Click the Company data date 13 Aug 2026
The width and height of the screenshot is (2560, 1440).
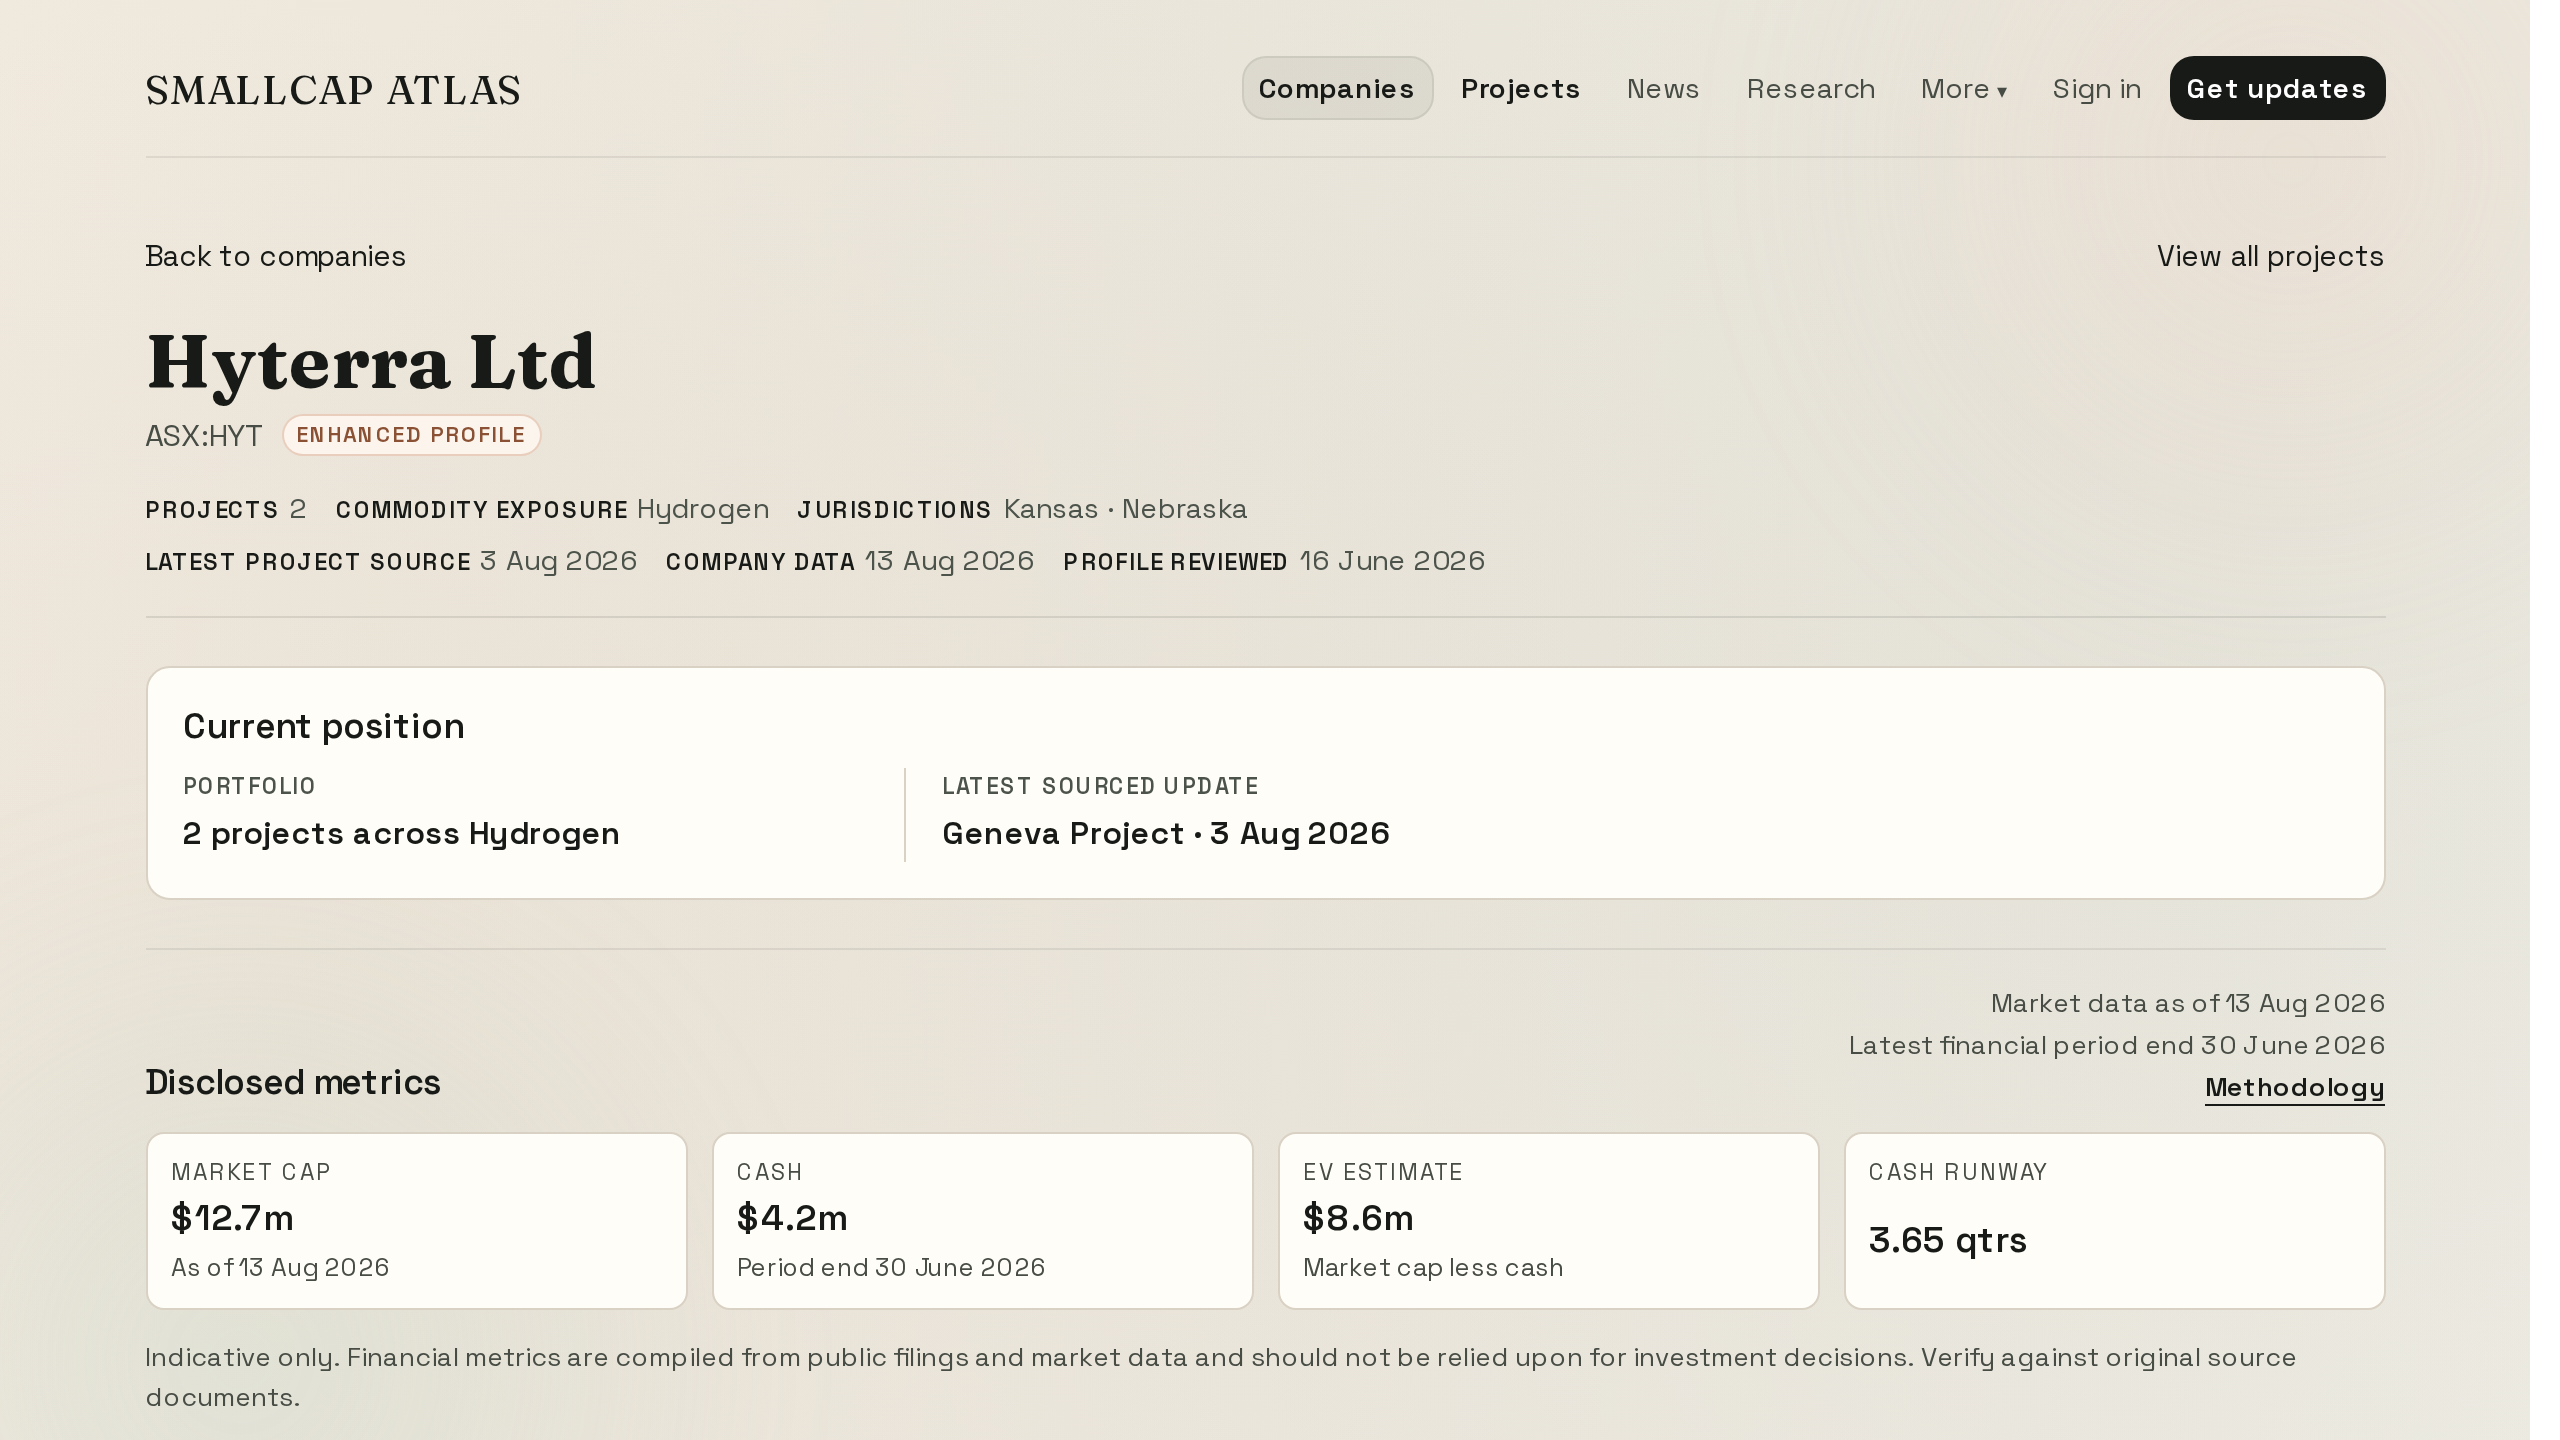point(949,561)
